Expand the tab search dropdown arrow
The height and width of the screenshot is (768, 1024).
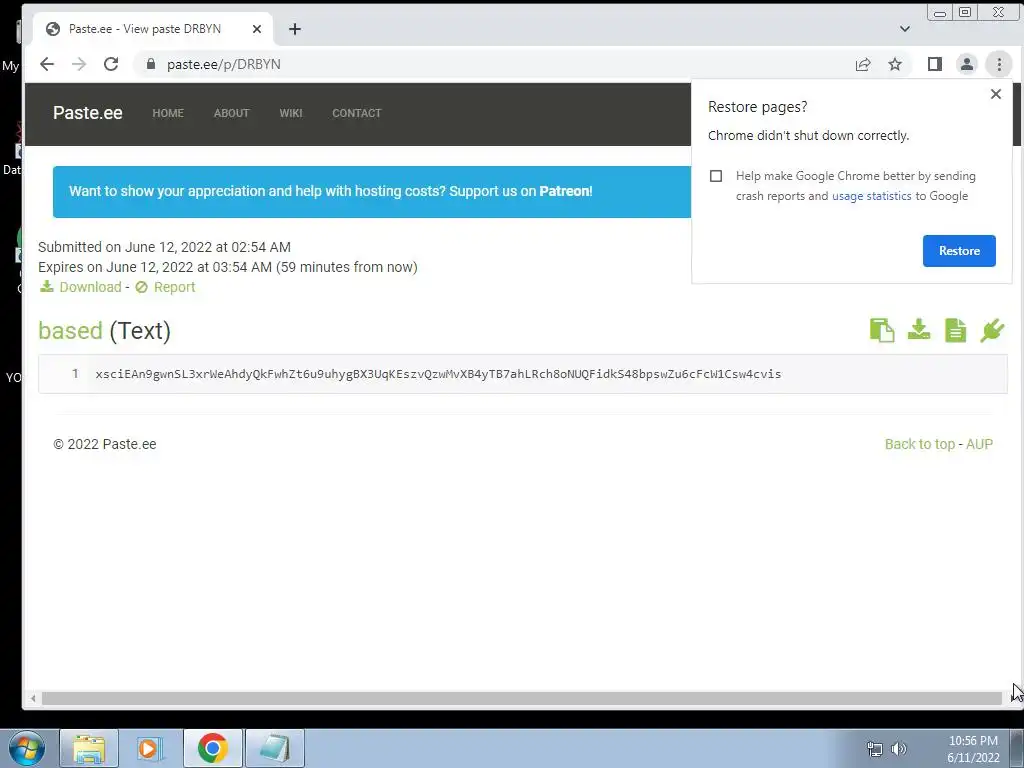904,29
